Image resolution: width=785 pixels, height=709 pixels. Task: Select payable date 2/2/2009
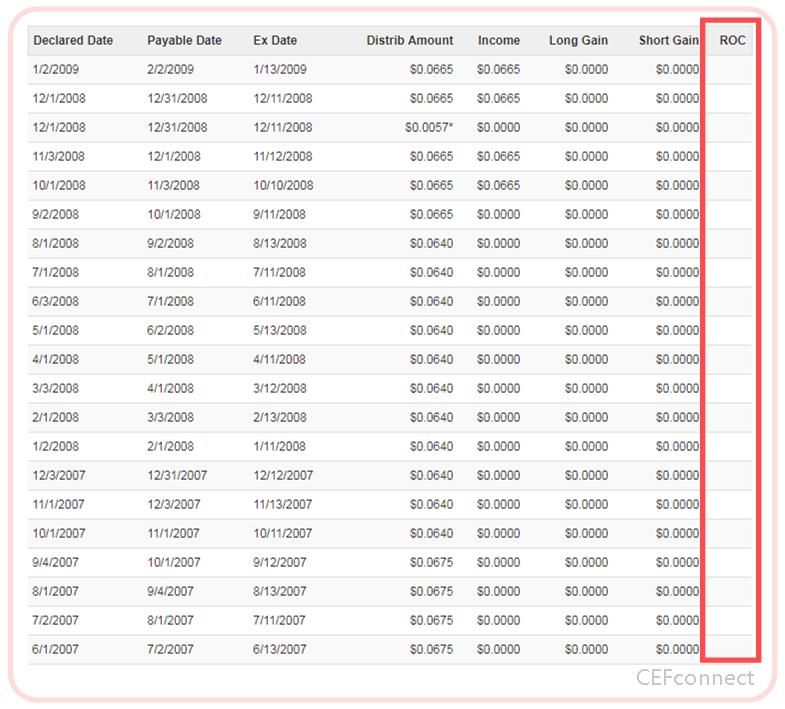coord(170,70)
